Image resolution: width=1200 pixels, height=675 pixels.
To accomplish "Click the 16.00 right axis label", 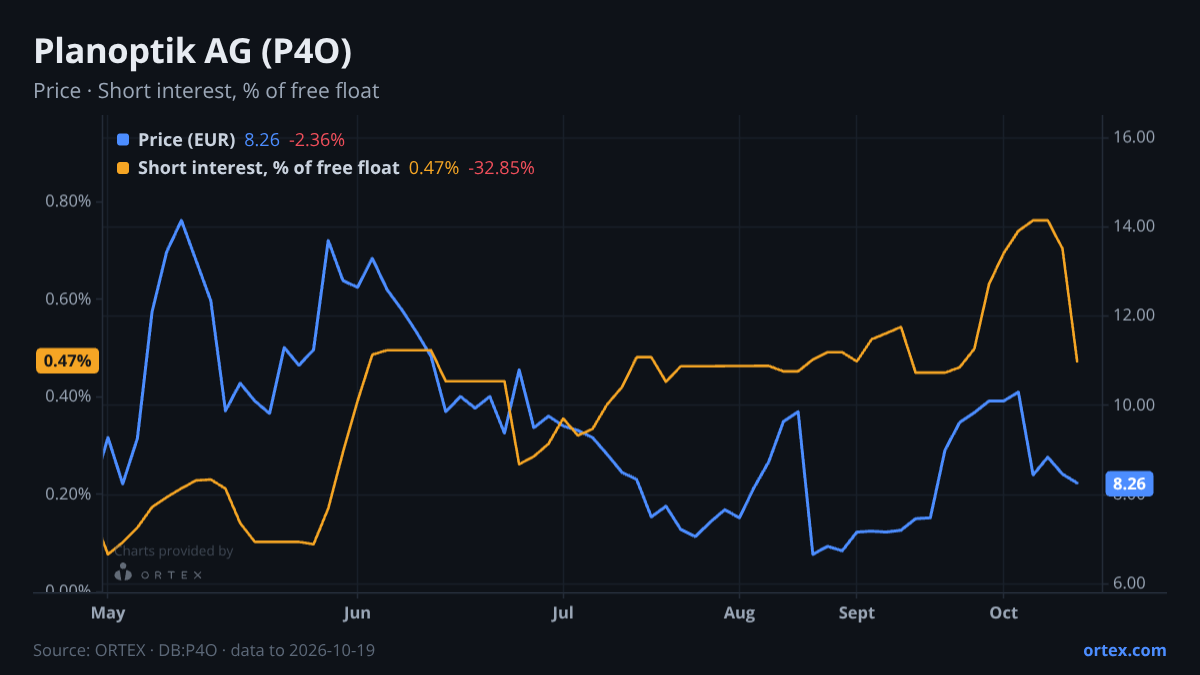I will click(x=1134, y=137).
